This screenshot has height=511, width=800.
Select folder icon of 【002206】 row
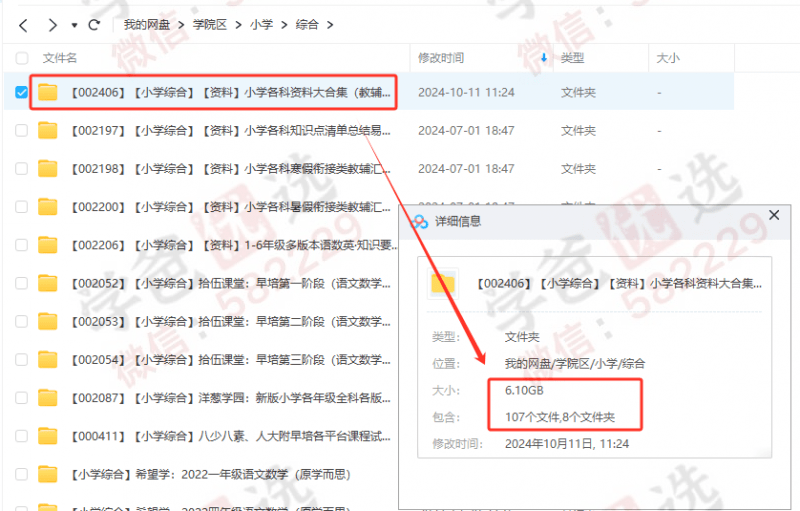click(47, 245)
